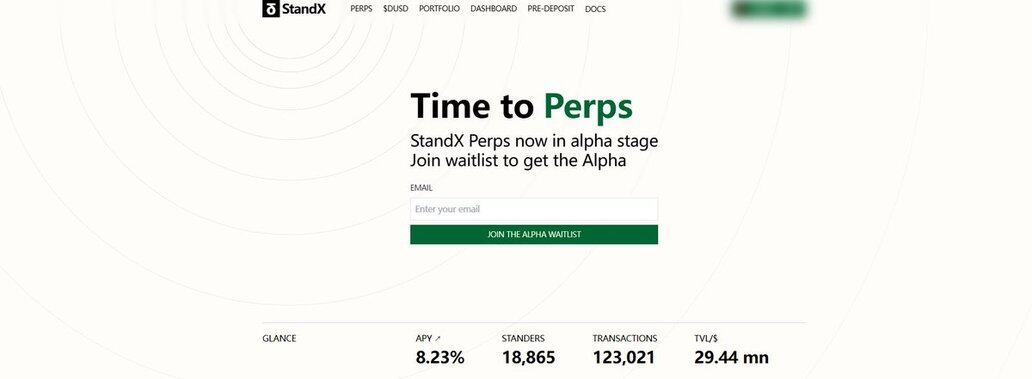
Task: Open the DOCS link
Action: tap(595, 9)
